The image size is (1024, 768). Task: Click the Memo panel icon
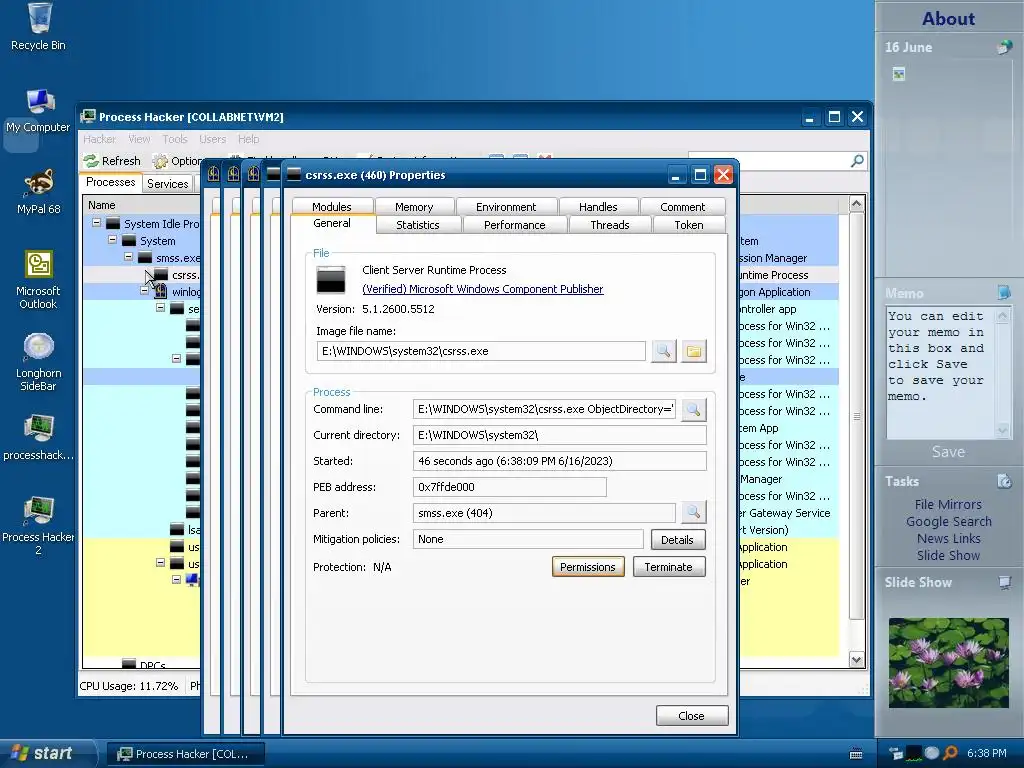(x=1004, y=293)
